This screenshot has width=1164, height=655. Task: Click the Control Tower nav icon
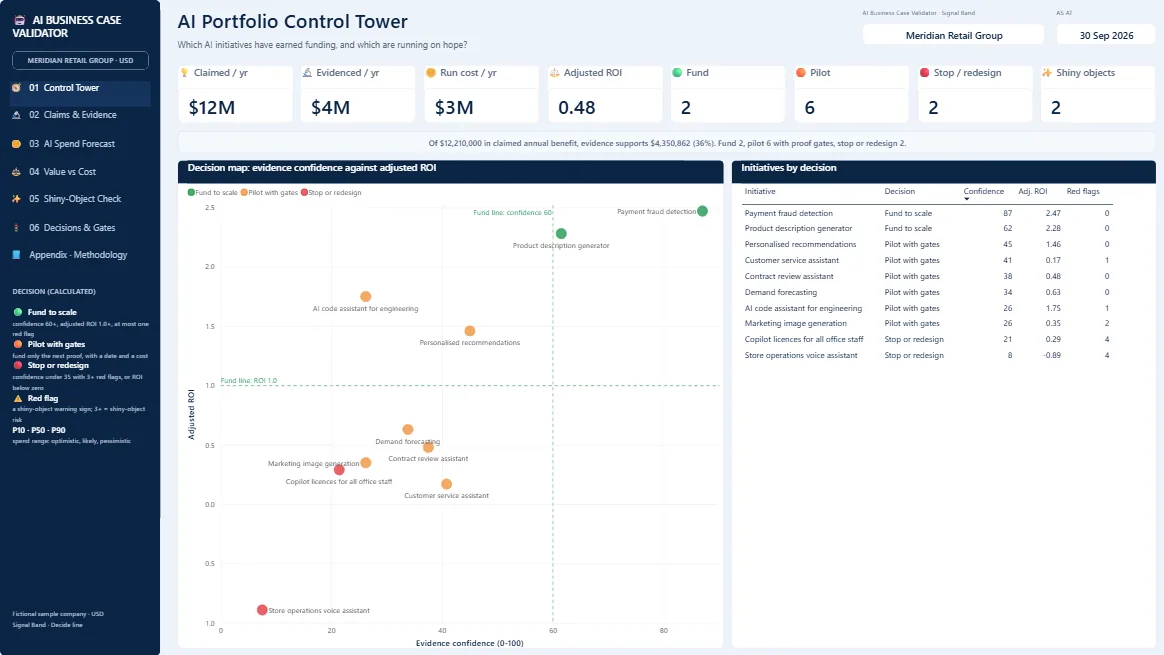[x=16, y=88]
